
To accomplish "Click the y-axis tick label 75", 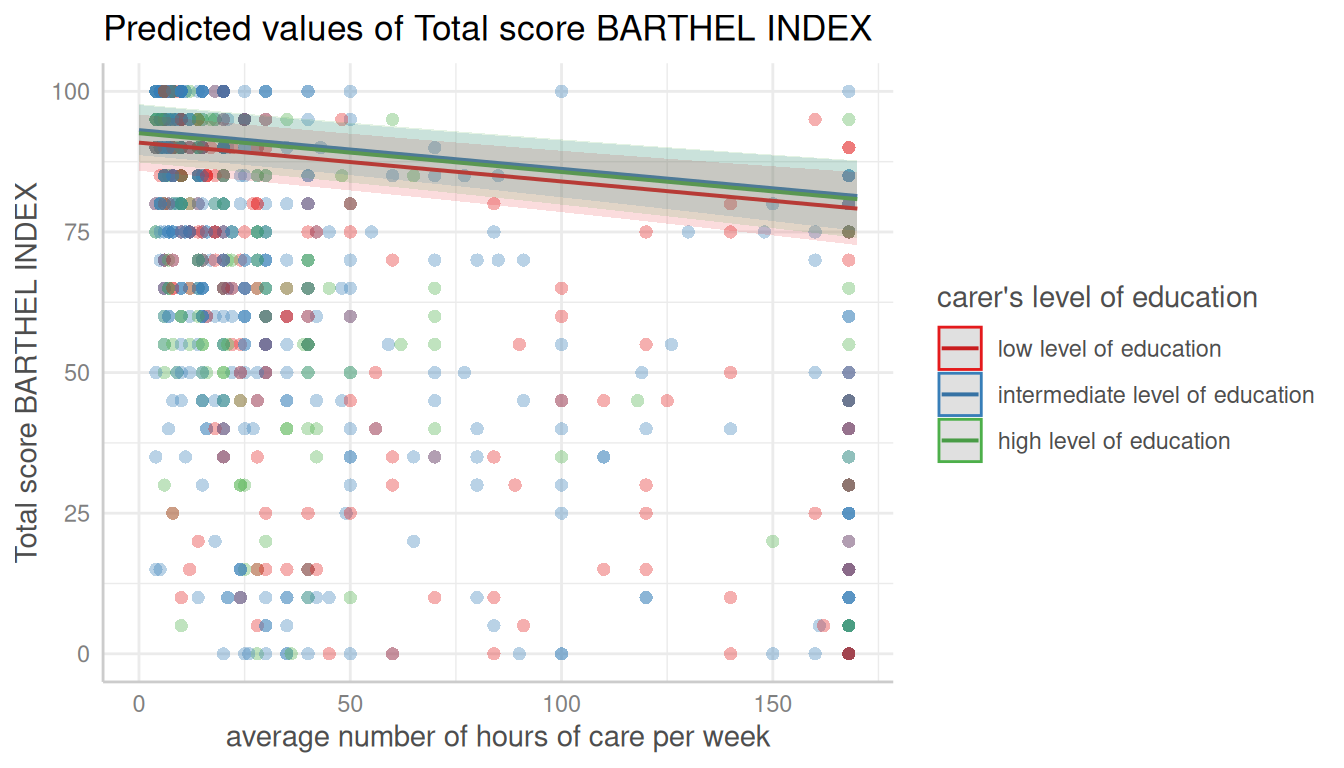I will tap(77, 232).
